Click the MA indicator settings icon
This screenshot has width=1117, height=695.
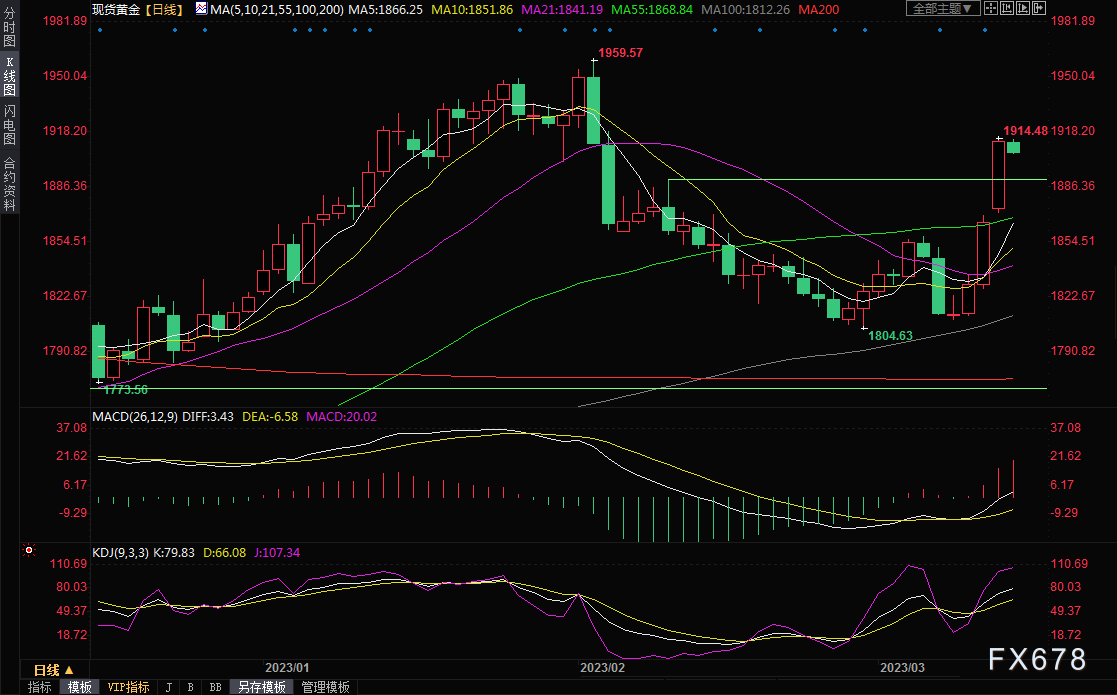[x=202, y=9]
